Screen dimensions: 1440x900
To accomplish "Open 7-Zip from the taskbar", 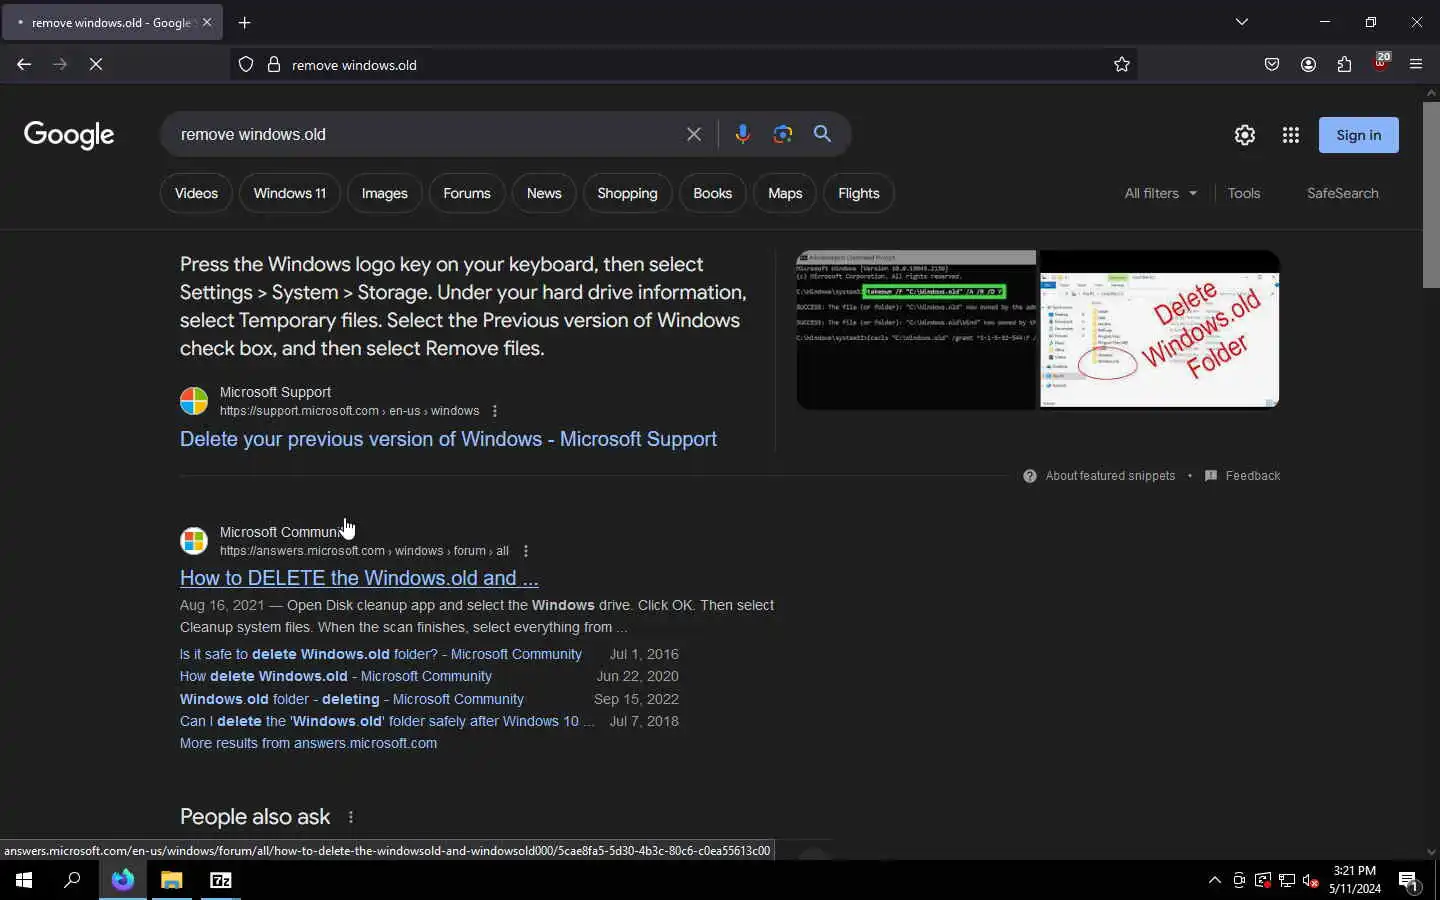I will (x=221, y=880).
